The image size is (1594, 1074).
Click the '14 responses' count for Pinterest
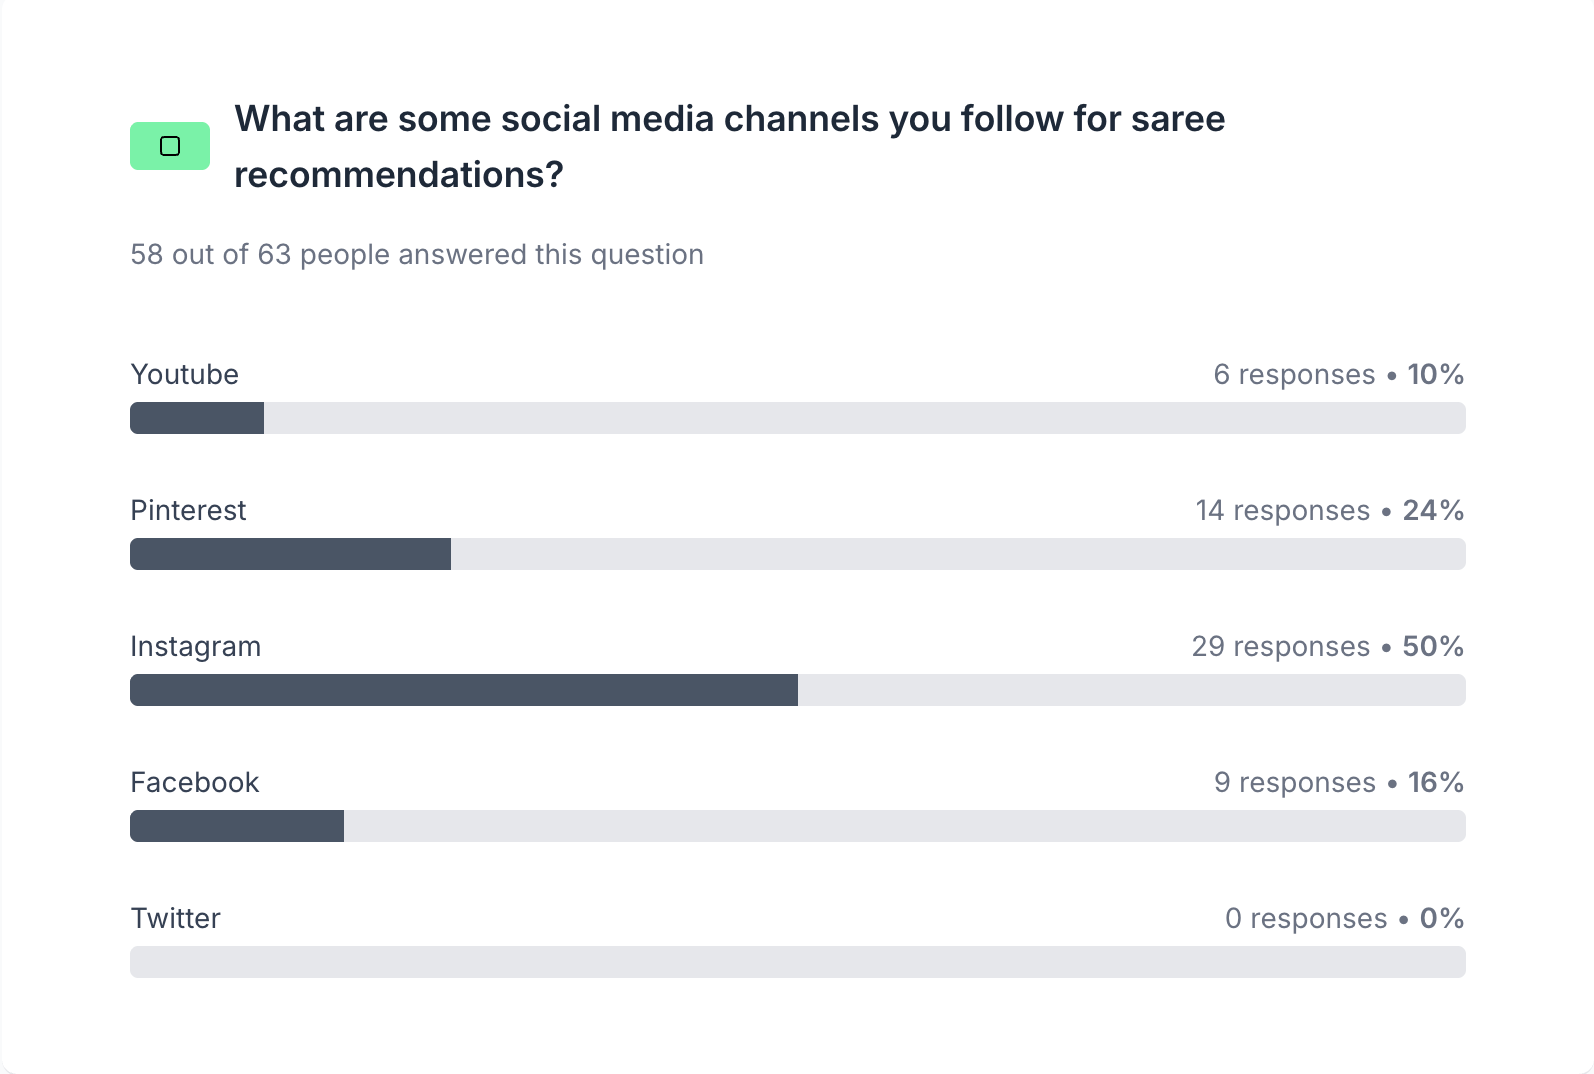pyautogui.click(x=1282, y=510)
